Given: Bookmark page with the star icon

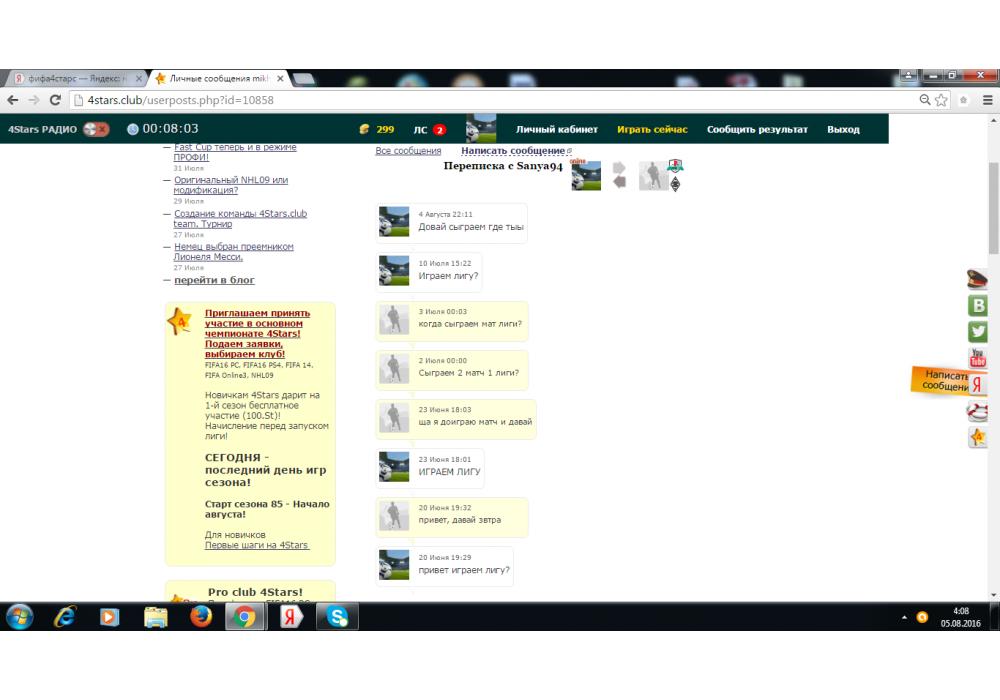Looking at the screenshot, I should click(x=942, y=100).
